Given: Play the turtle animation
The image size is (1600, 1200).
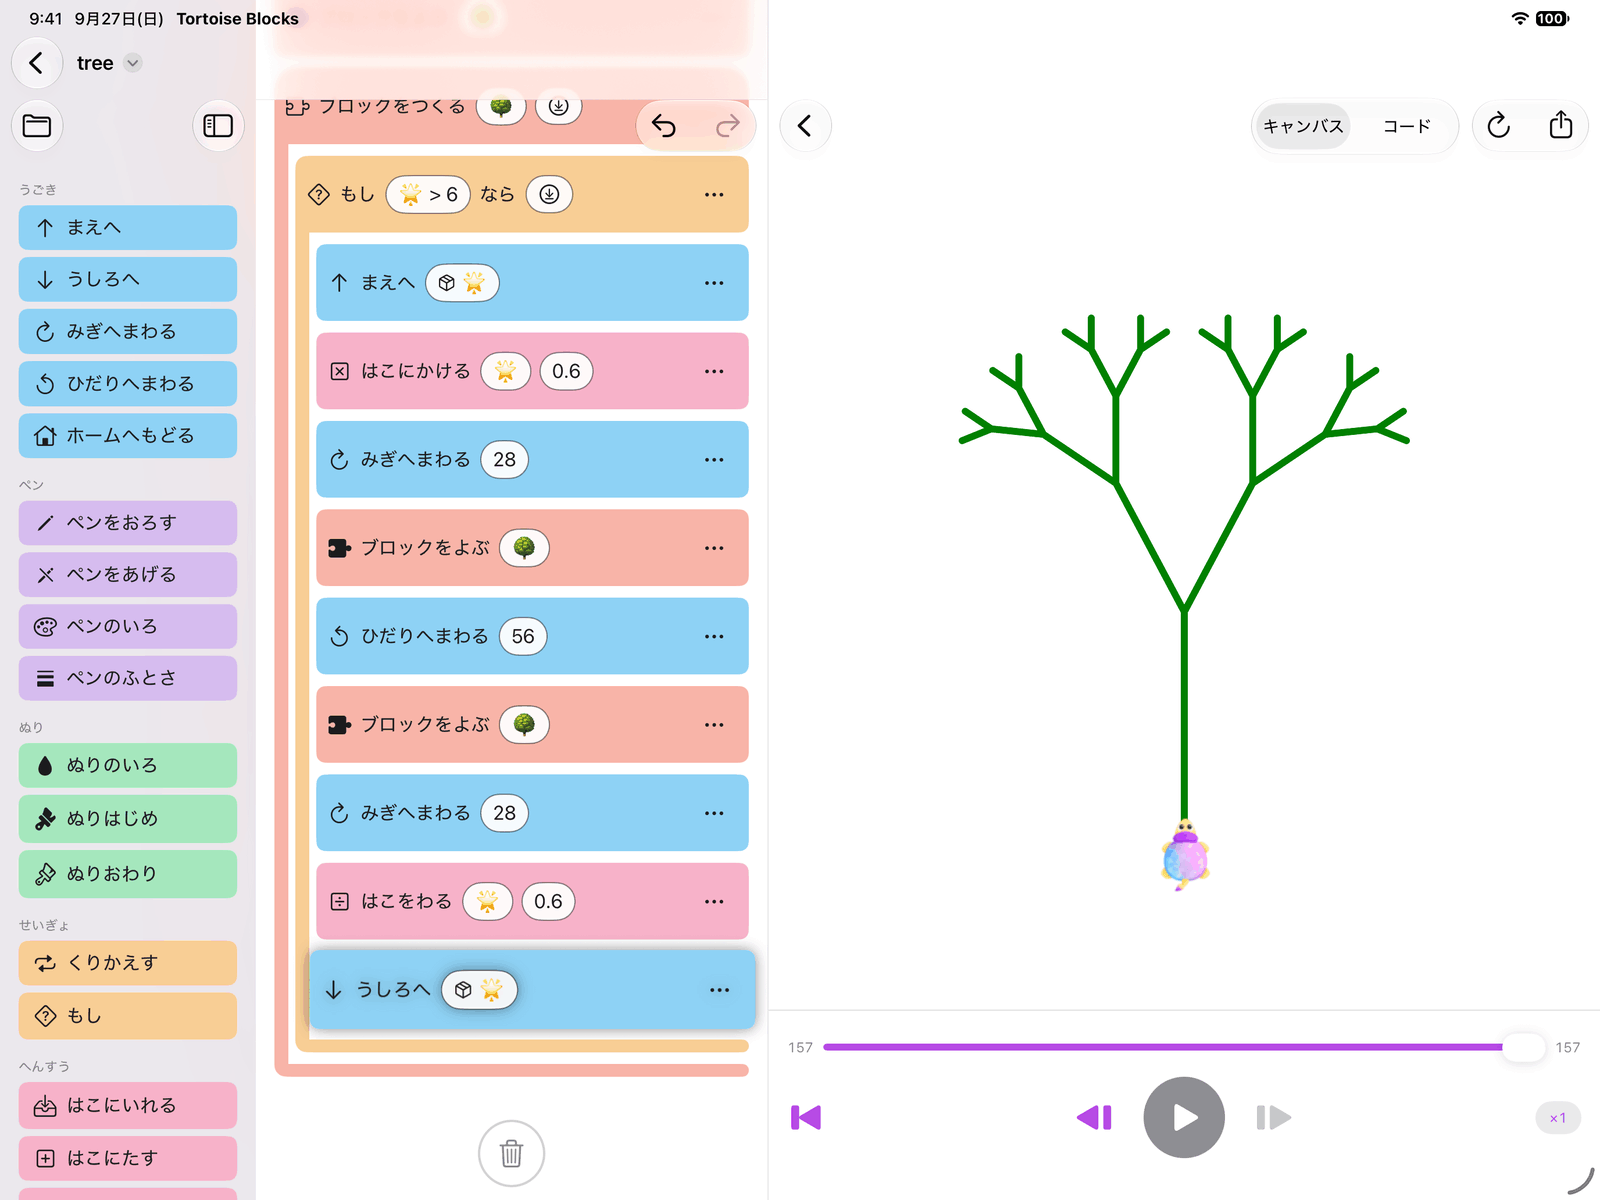Looking at the screenshot, I should (1184, 1117).
